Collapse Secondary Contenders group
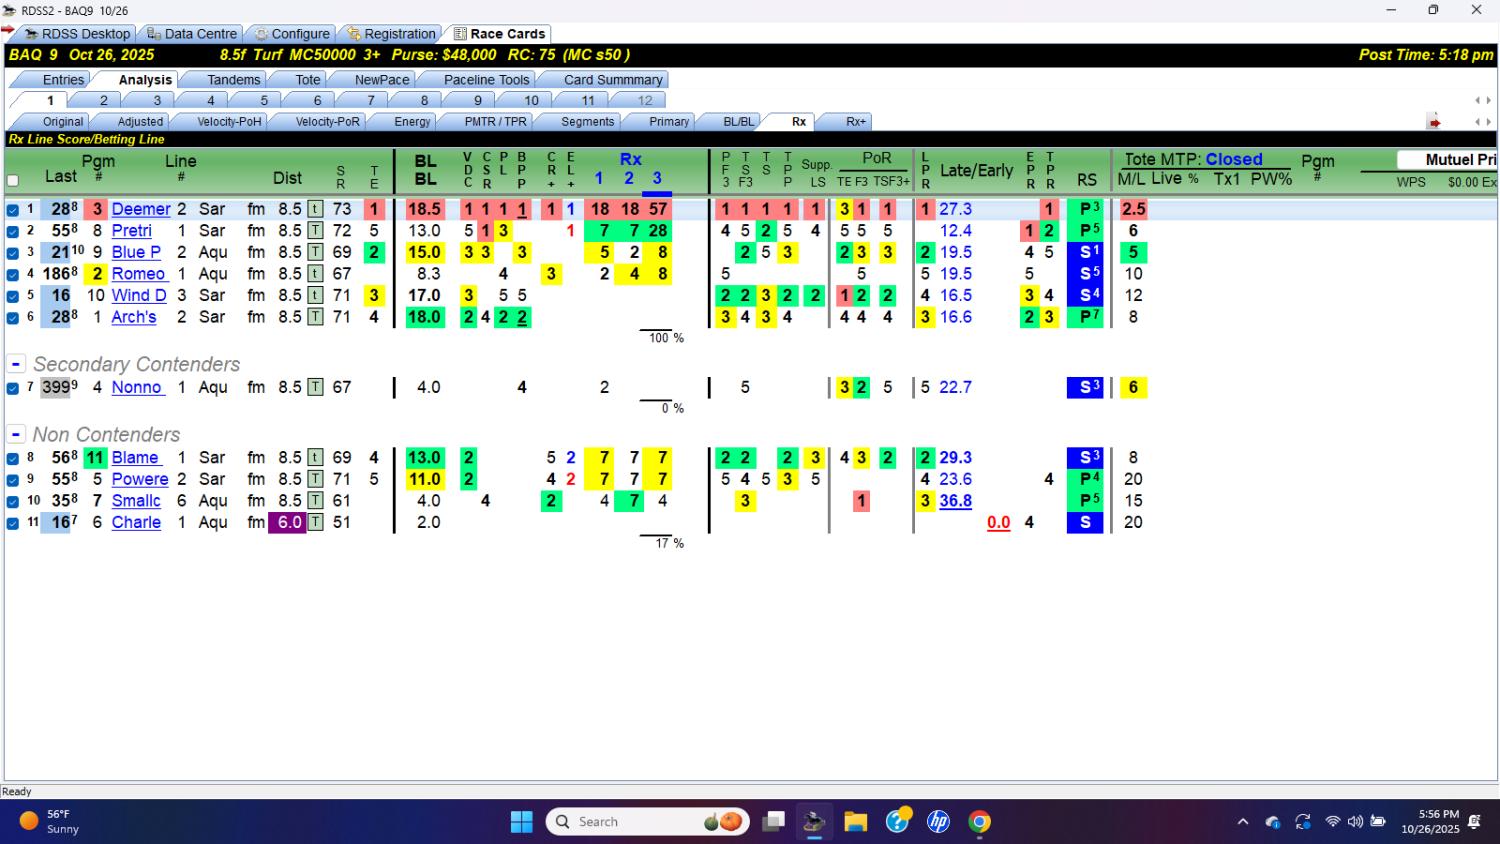 [16, 364]
